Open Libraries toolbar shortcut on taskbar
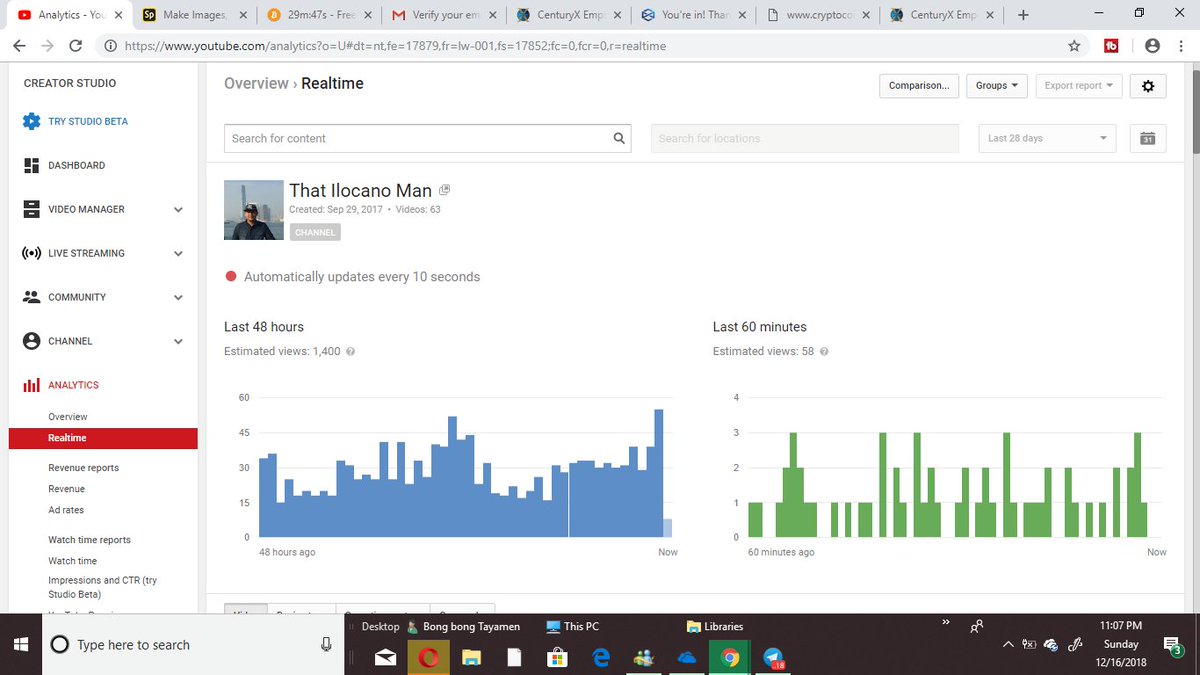 click(715, 626)
